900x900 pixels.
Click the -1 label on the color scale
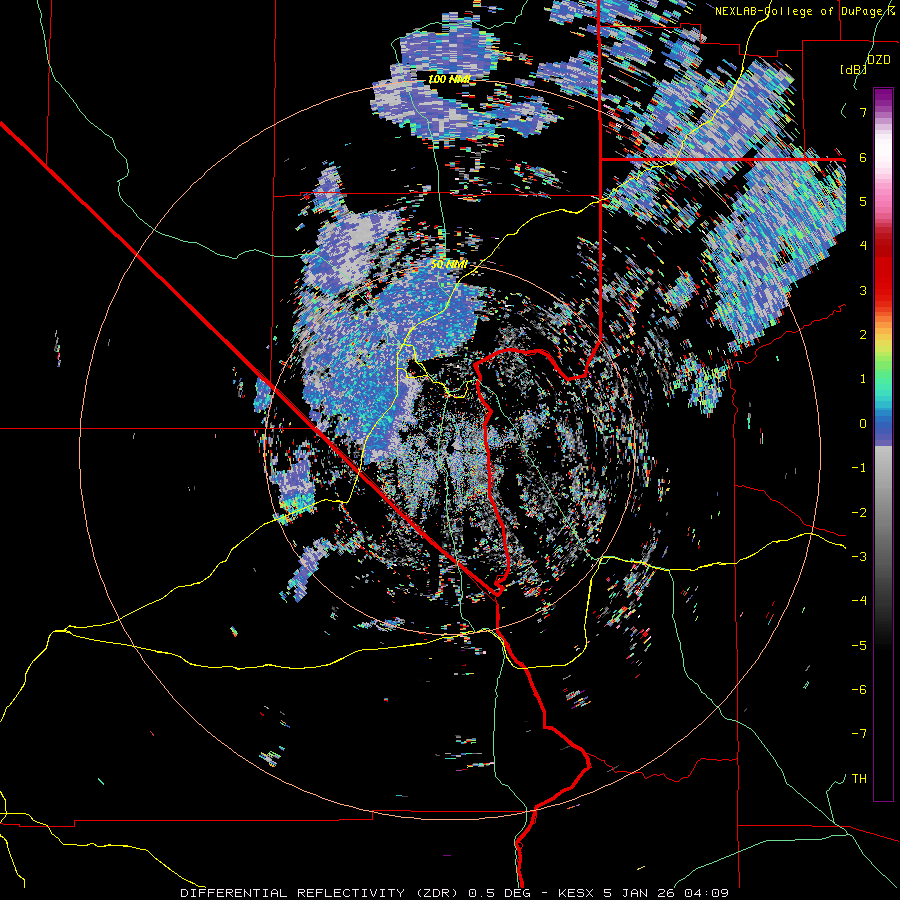(859, 468)
